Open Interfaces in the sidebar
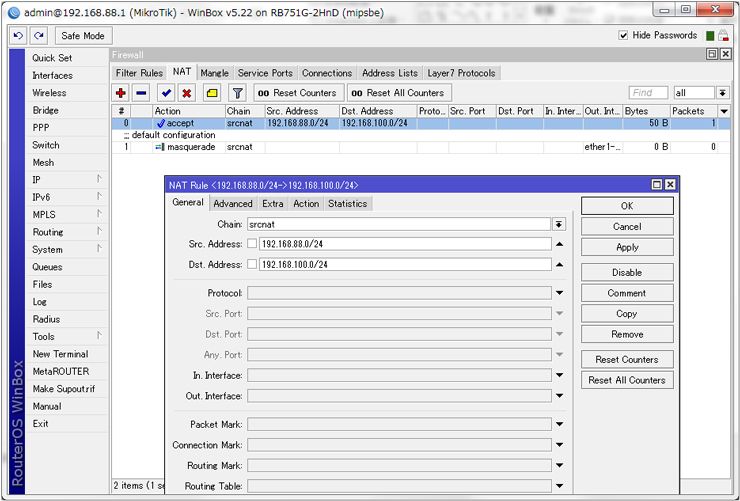 click(x=67, y=75)
